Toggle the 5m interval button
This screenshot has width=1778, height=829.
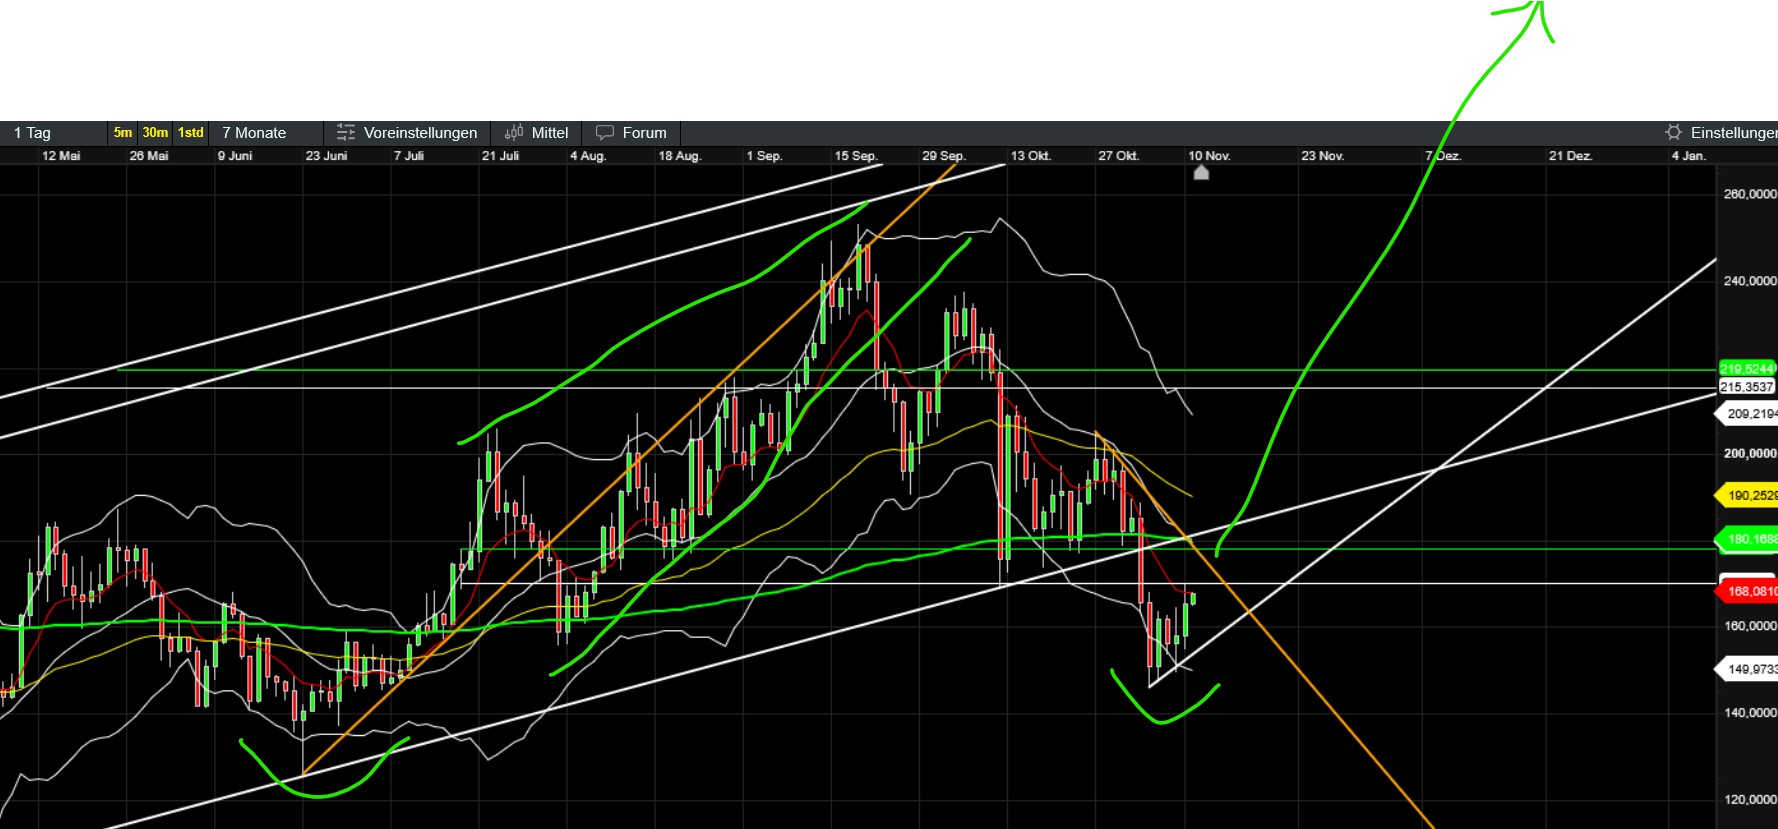[122, 133]
